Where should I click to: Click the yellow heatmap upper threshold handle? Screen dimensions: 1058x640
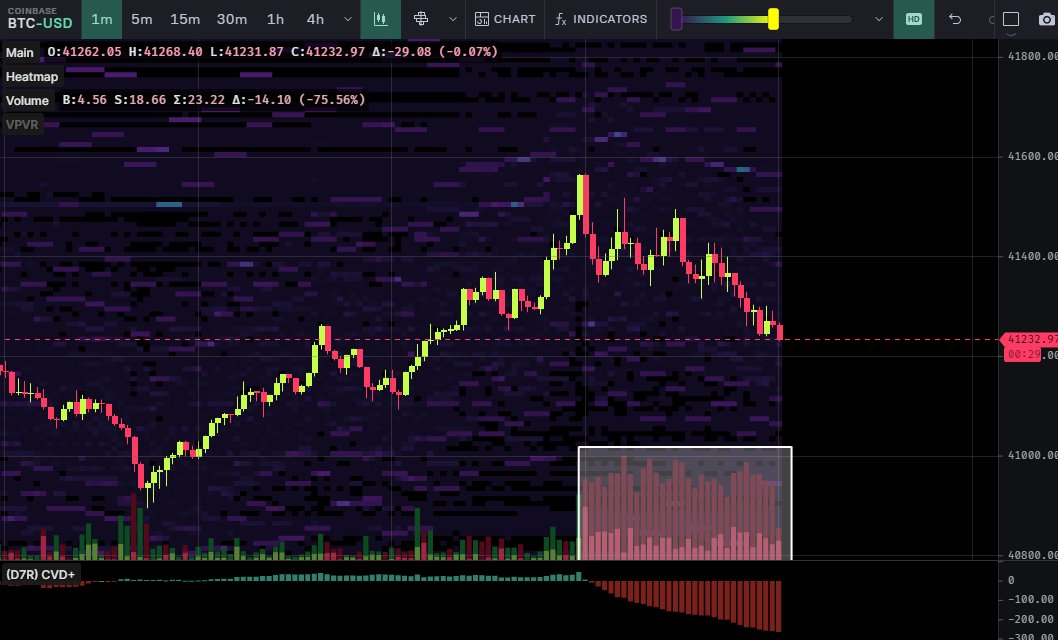pos(773,19)
